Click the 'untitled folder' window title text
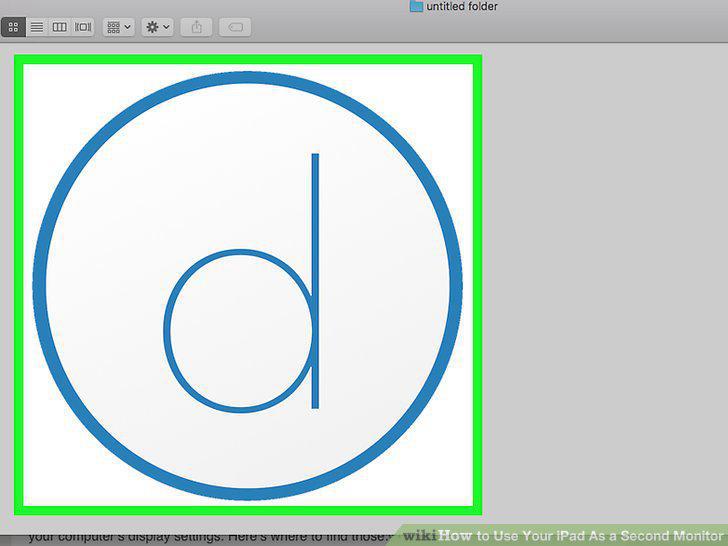This screenshot has width=728, height=546. 462,6
